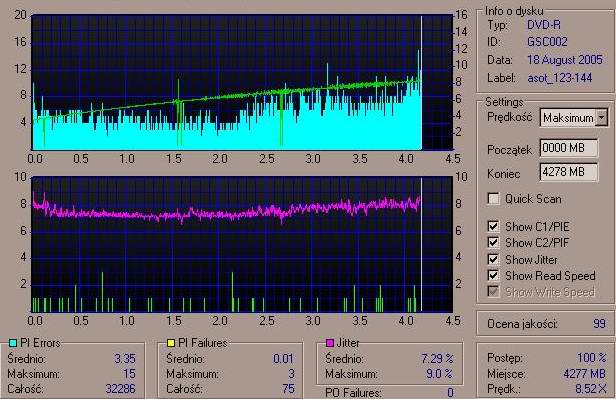Click the PI Errors Maksimum value 15
The height and width of the screenshot is (399, 616).
click(x=129, y=373)
